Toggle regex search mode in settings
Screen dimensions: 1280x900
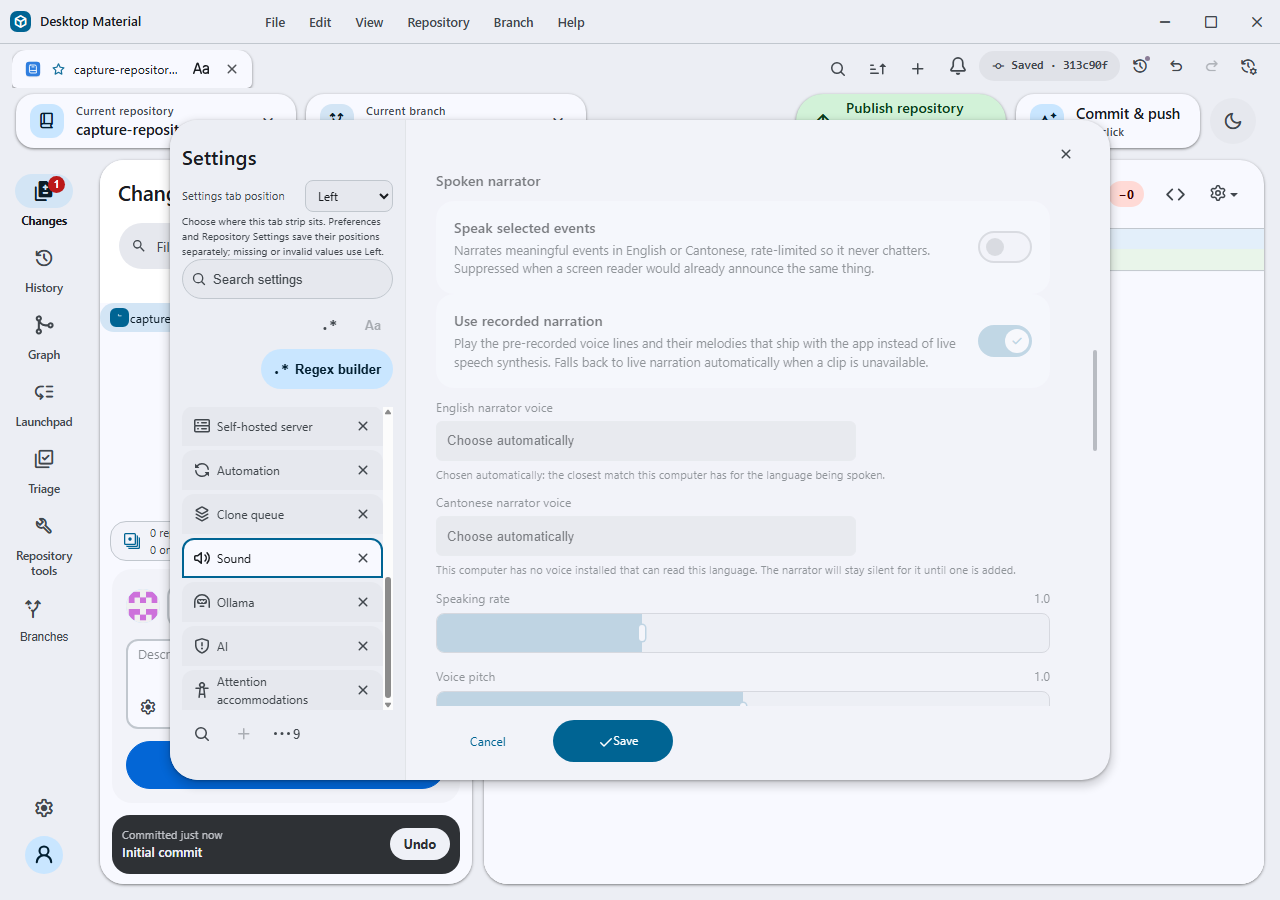(330, 325)
